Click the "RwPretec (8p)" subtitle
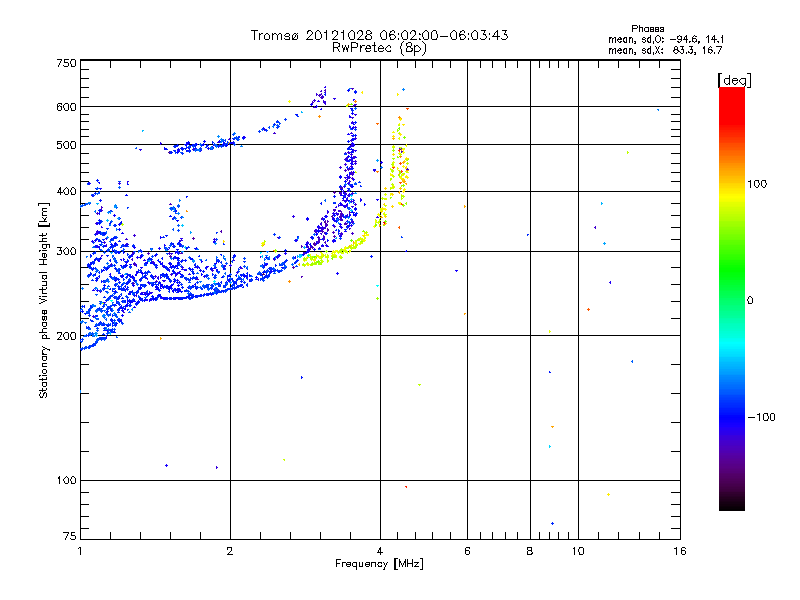The image size is (800, 600). (x=379, y=48)
